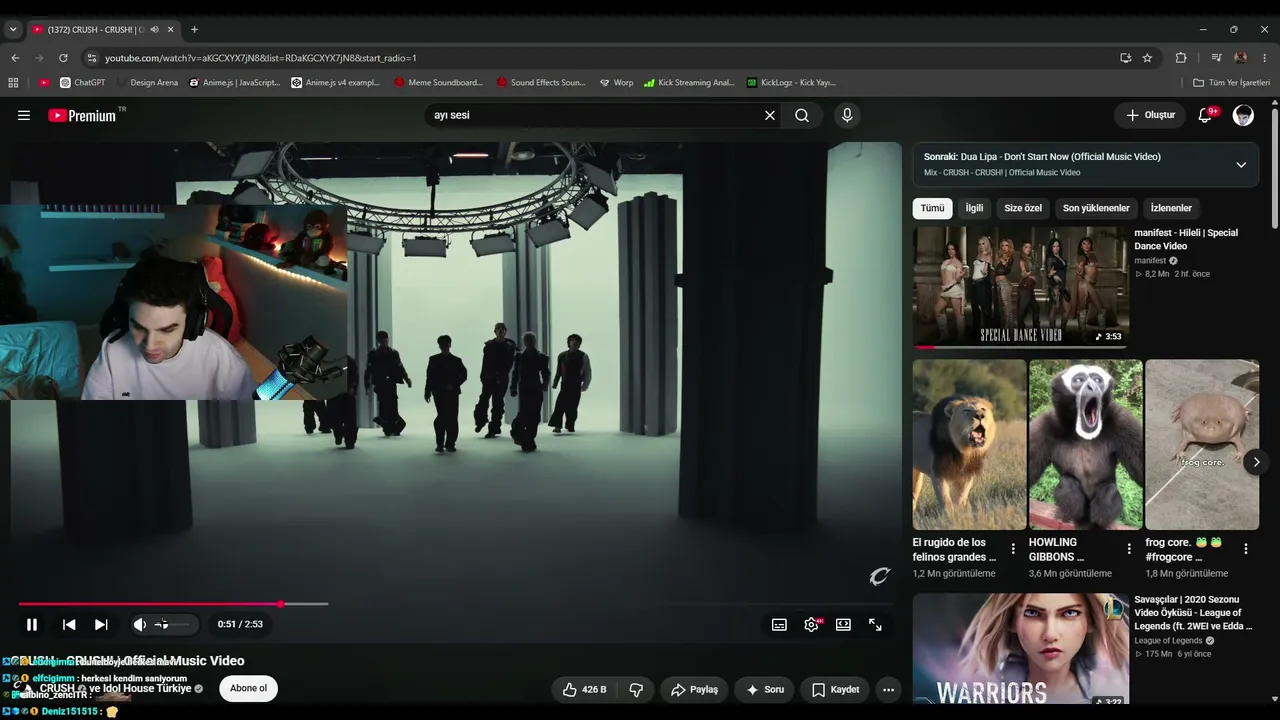Open 'manifest - Hileli | Special Dance Video' title
The width and height of the screenshot is (1280, 720).
coord(1186,239)
